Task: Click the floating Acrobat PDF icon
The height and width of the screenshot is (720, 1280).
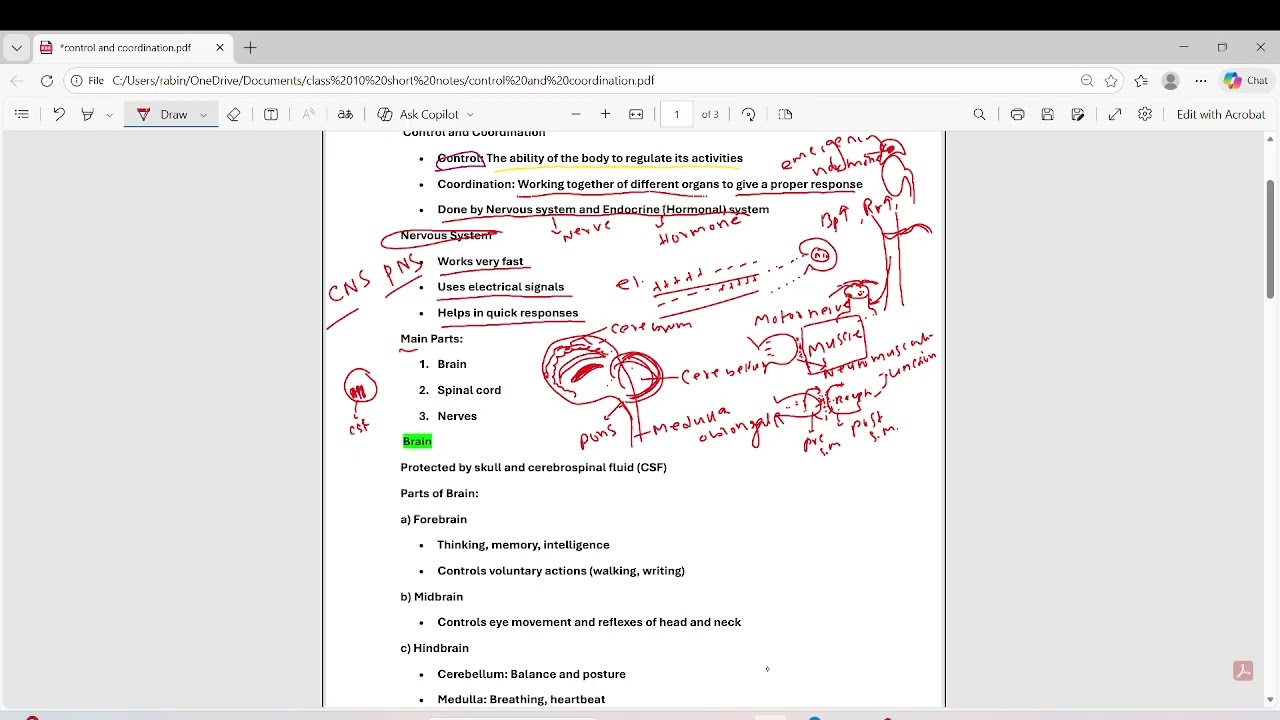Action: [1243, 671]
